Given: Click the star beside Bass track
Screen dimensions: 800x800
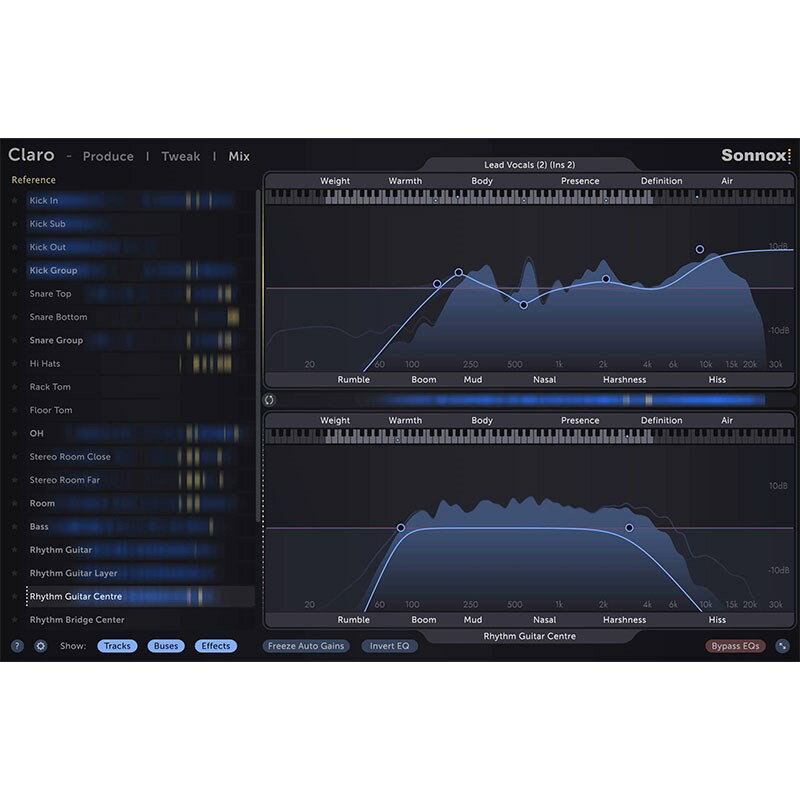Looking at the screenshot, I should pyautogui.click(x=15, y=527).
